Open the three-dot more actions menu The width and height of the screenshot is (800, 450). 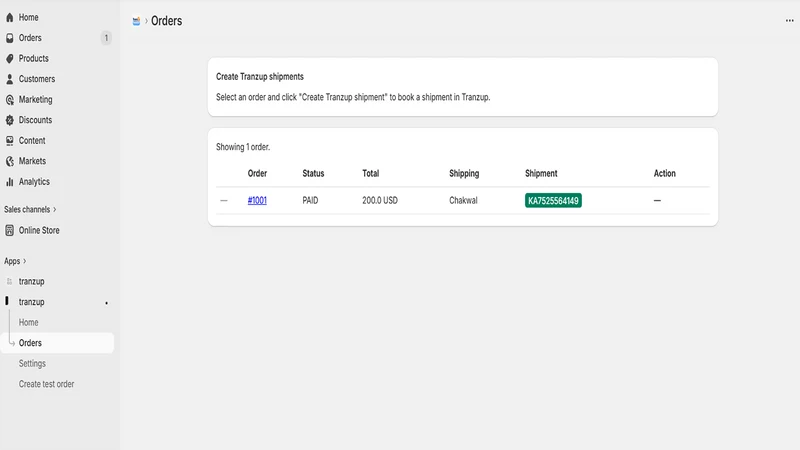click(789, 21)
